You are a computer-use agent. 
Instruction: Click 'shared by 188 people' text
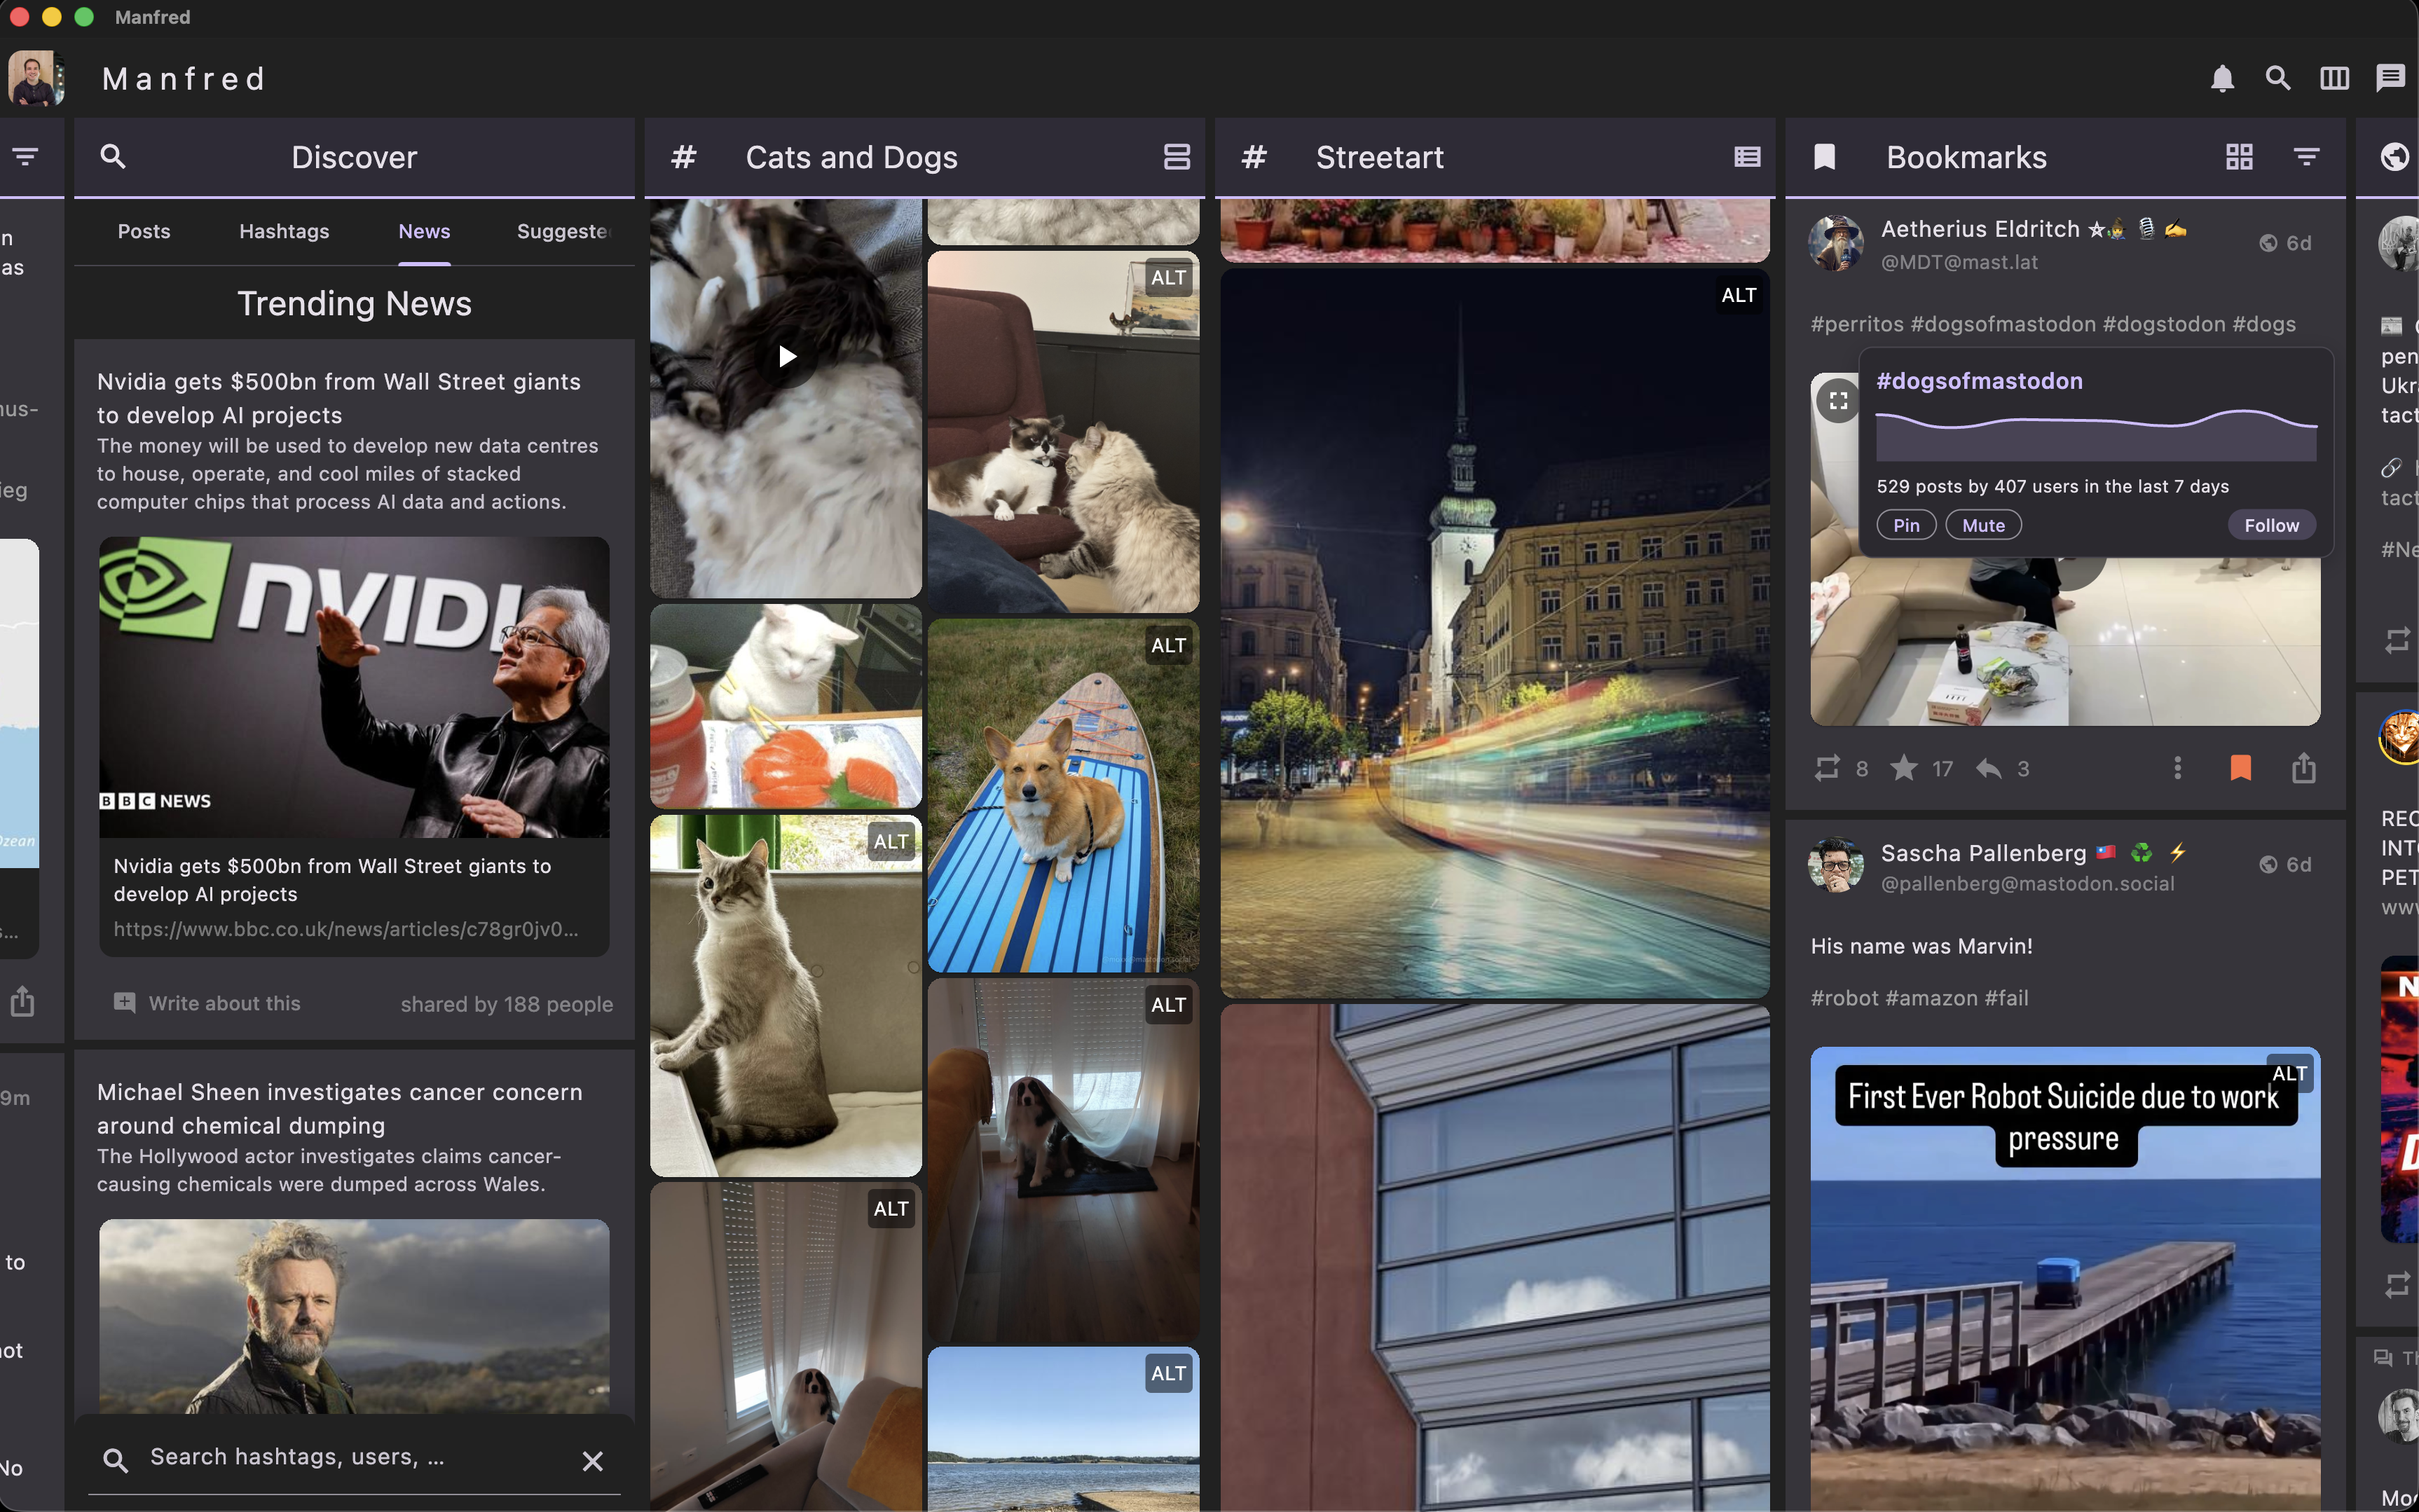pos(507,1004)
